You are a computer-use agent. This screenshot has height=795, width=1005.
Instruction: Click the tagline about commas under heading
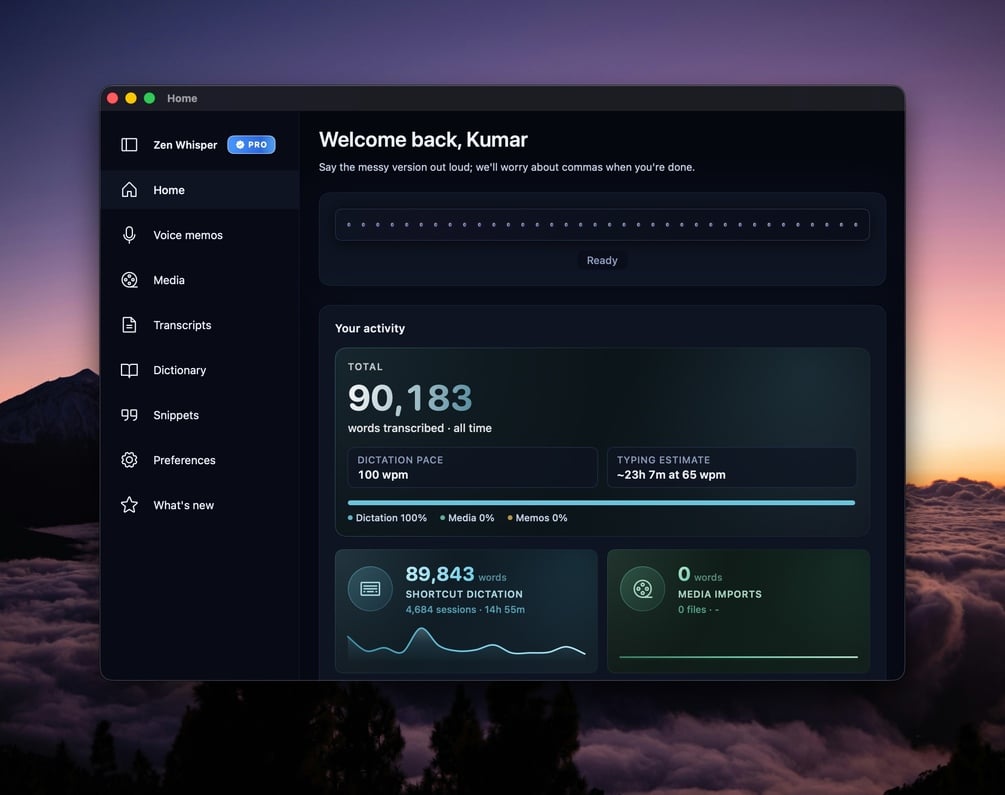[506, 167]
